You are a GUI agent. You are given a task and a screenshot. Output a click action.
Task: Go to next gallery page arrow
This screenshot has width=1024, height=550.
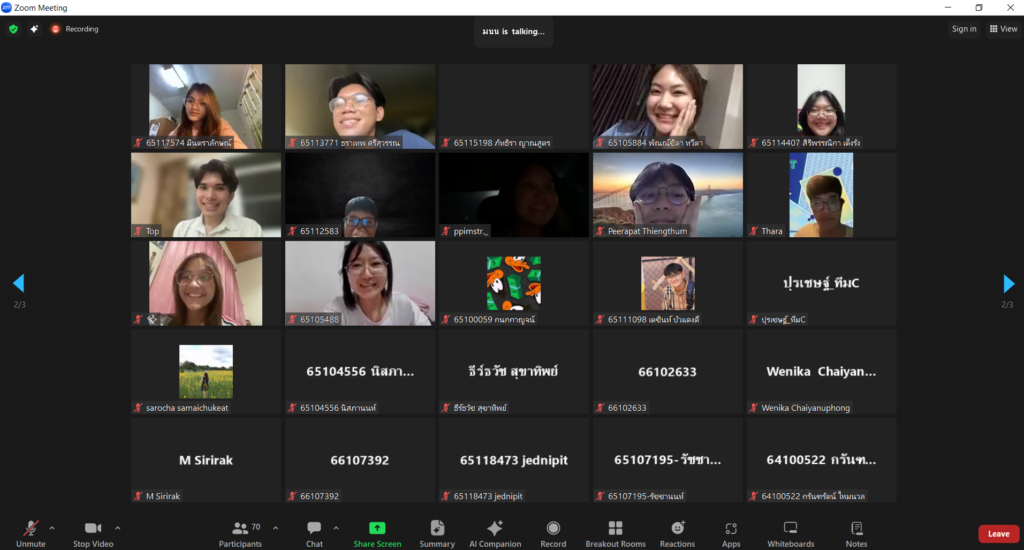click(1008, 284)
